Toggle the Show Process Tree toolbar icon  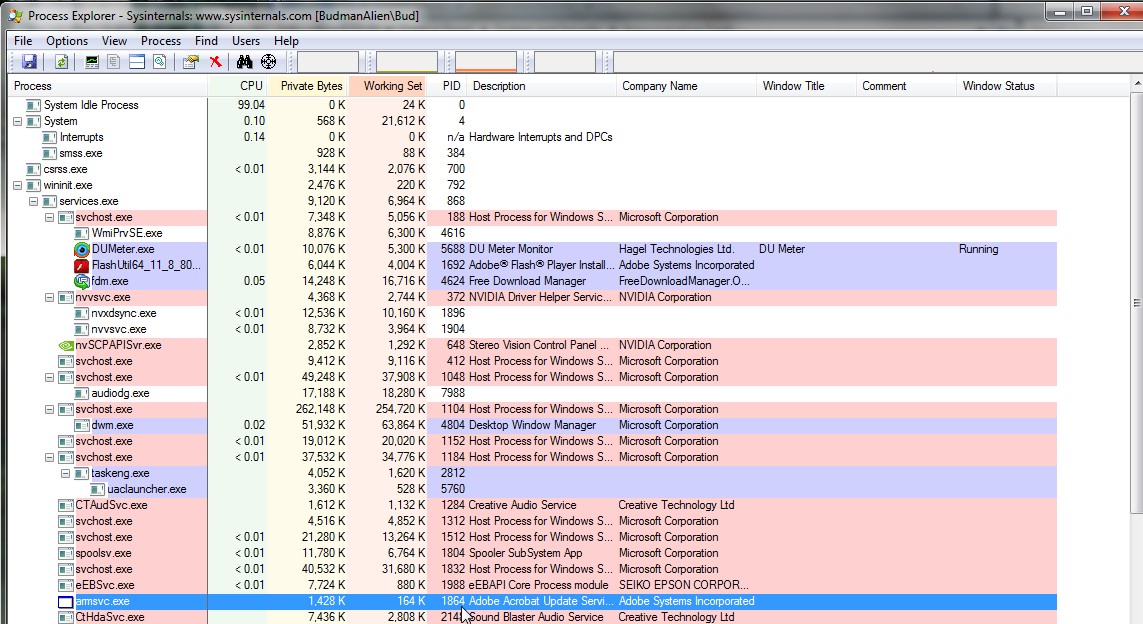click(x=114, y=62)
